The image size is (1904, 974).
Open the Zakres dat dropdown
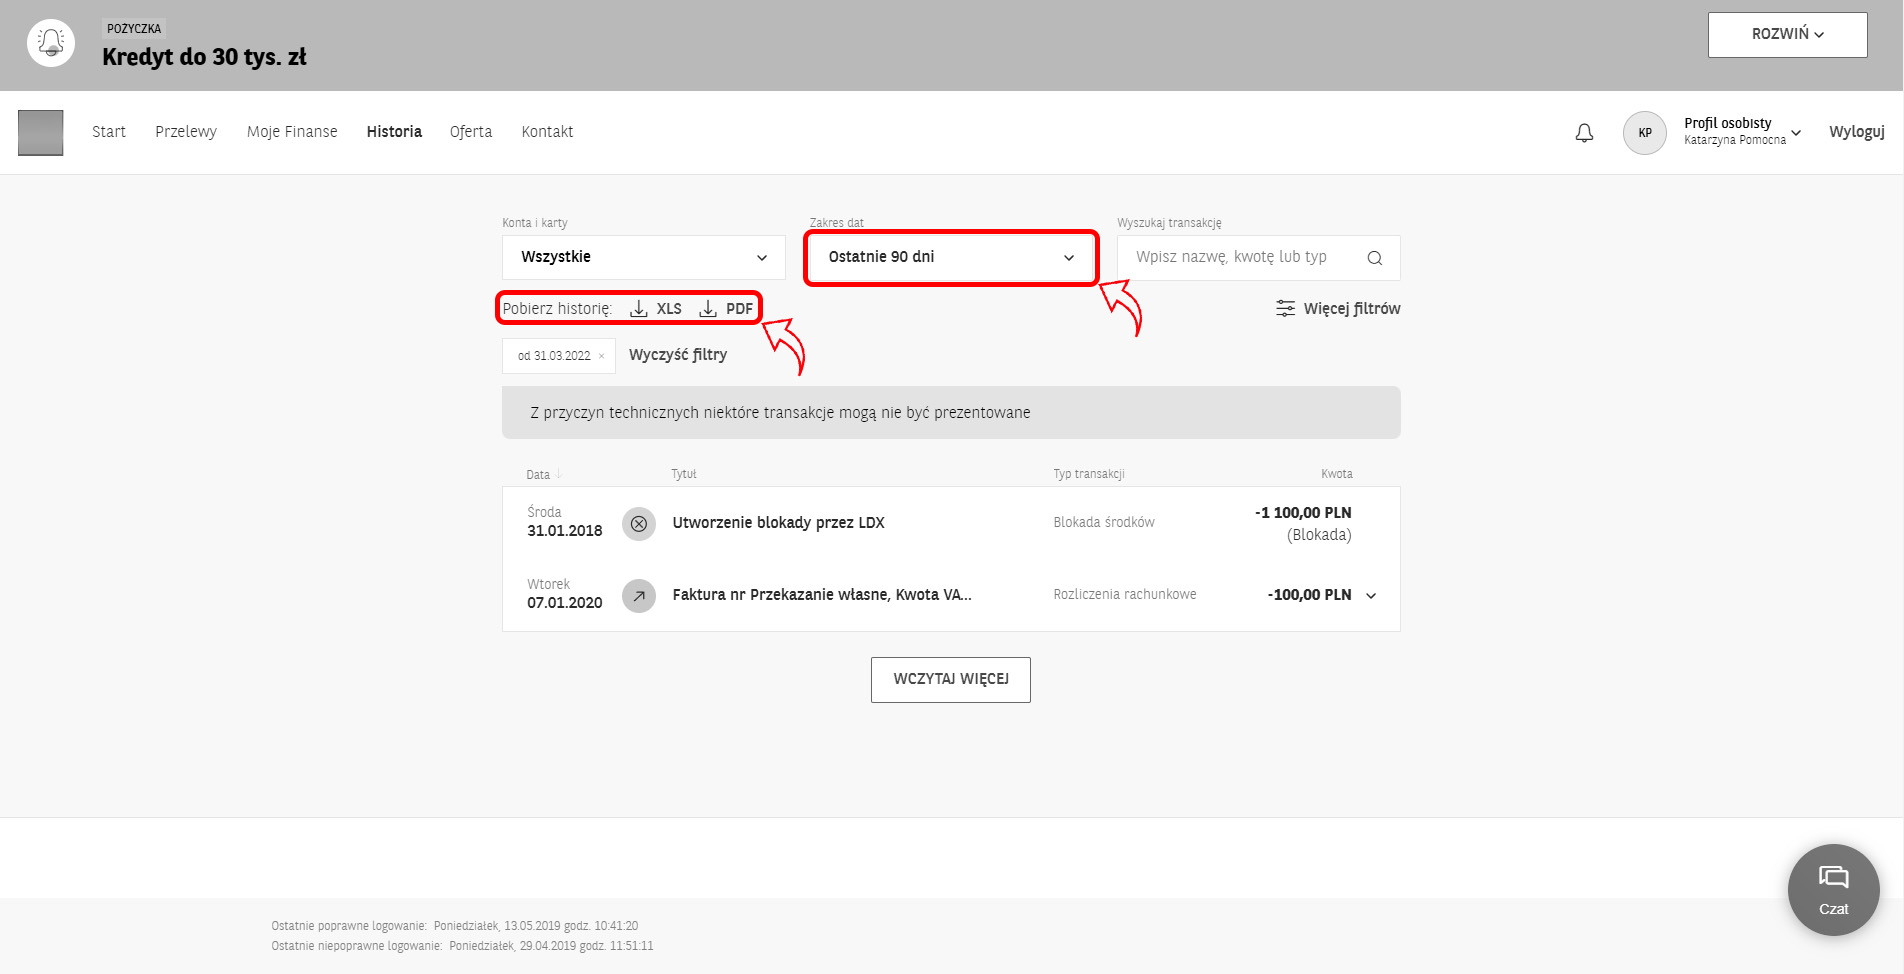(950, 258)
